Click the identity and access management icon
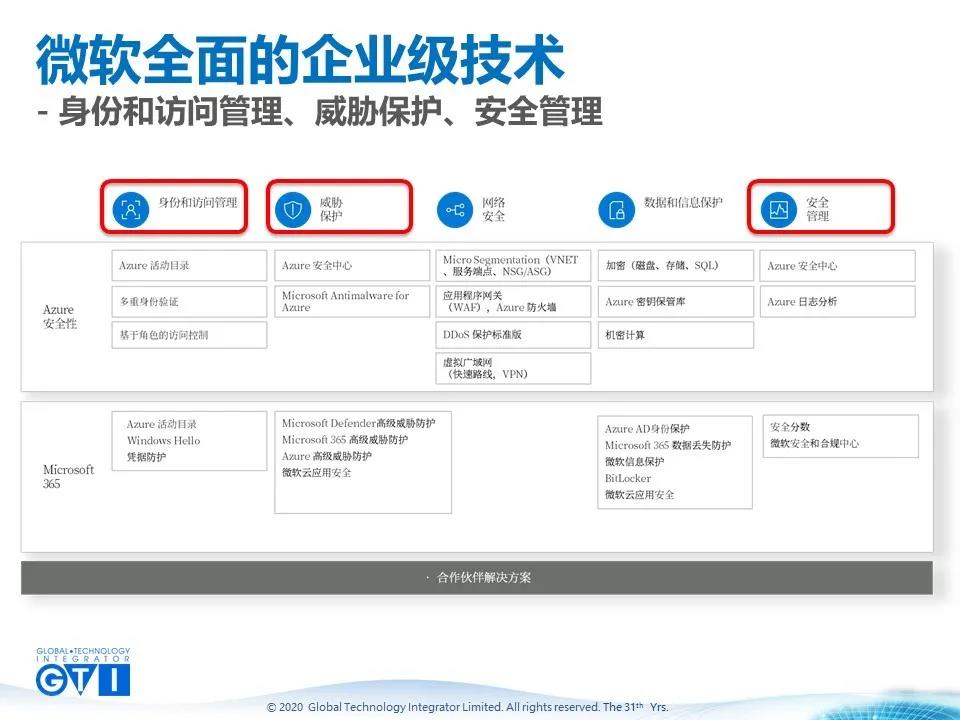The height and width of the screenshot is (720, 960). (x=130, y=209)
